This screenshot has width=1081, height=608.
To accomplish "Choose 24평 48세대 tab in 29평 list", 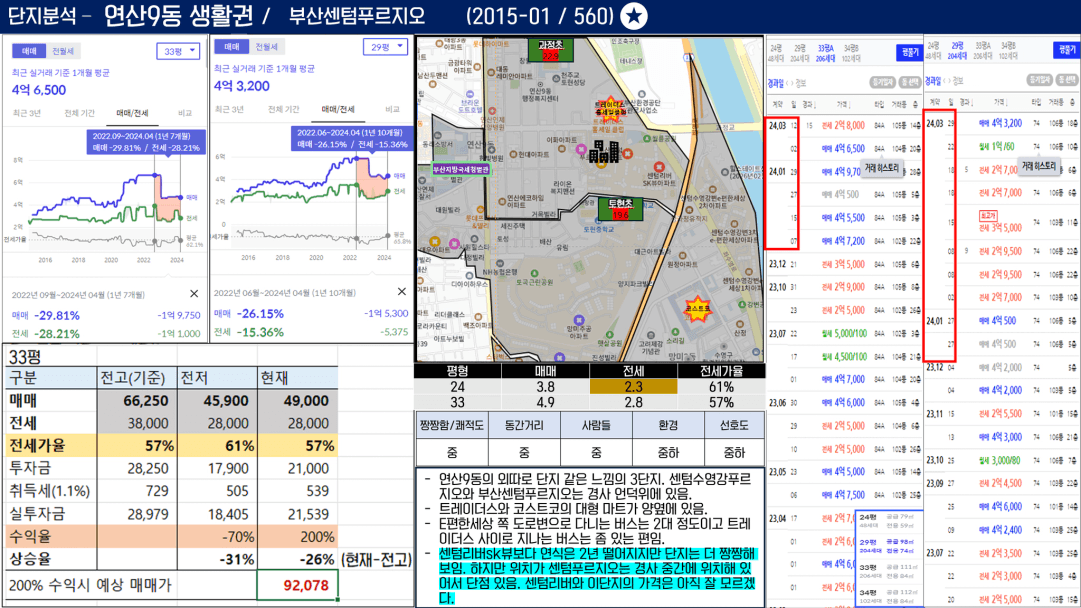I will tap(933, 50).
